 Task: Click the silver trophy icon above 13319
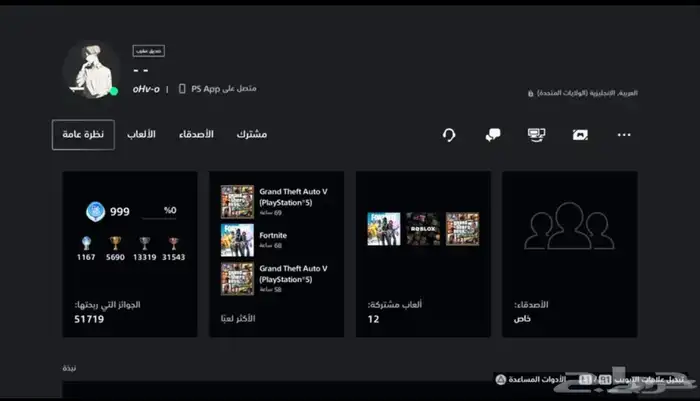click(x=145, y=243)
